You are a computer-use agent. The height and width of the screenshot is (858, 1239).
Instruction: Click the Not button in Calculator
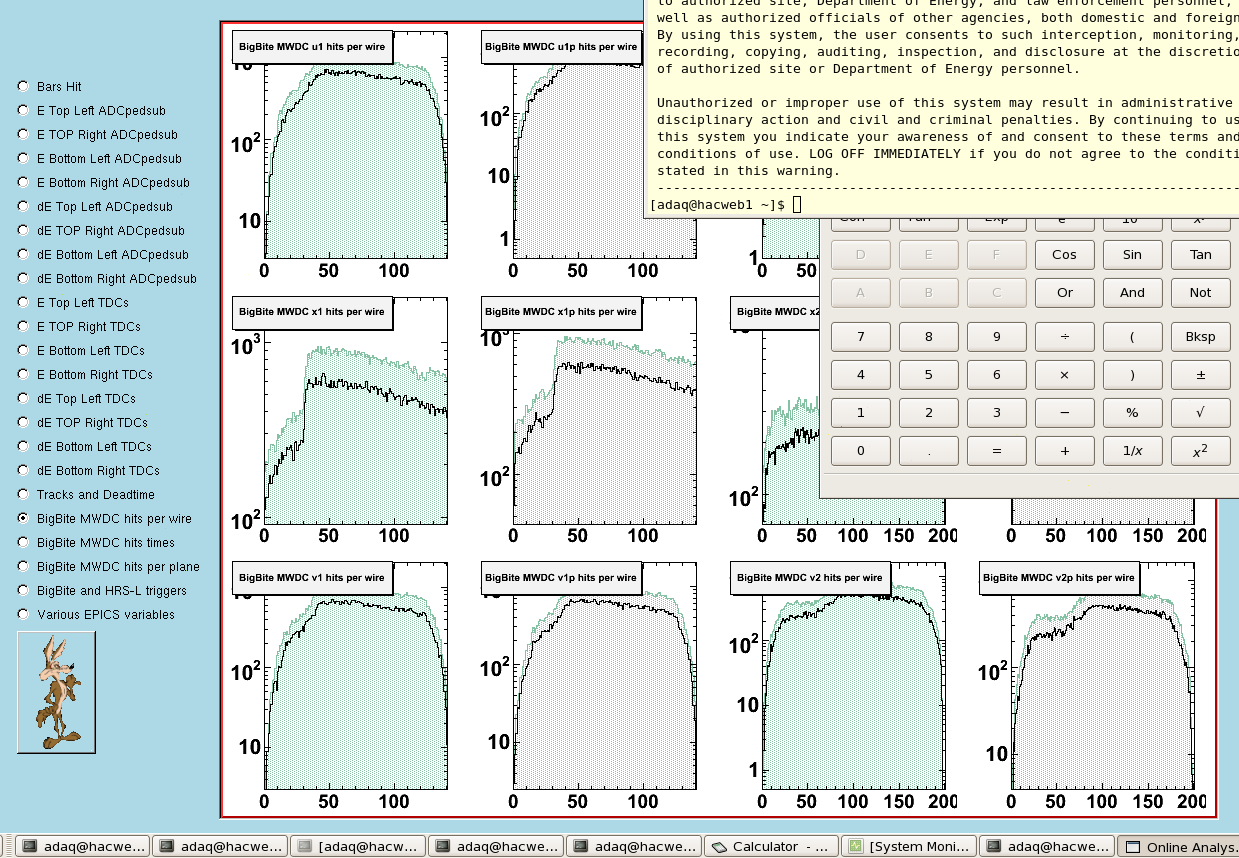click(1200, 293)
